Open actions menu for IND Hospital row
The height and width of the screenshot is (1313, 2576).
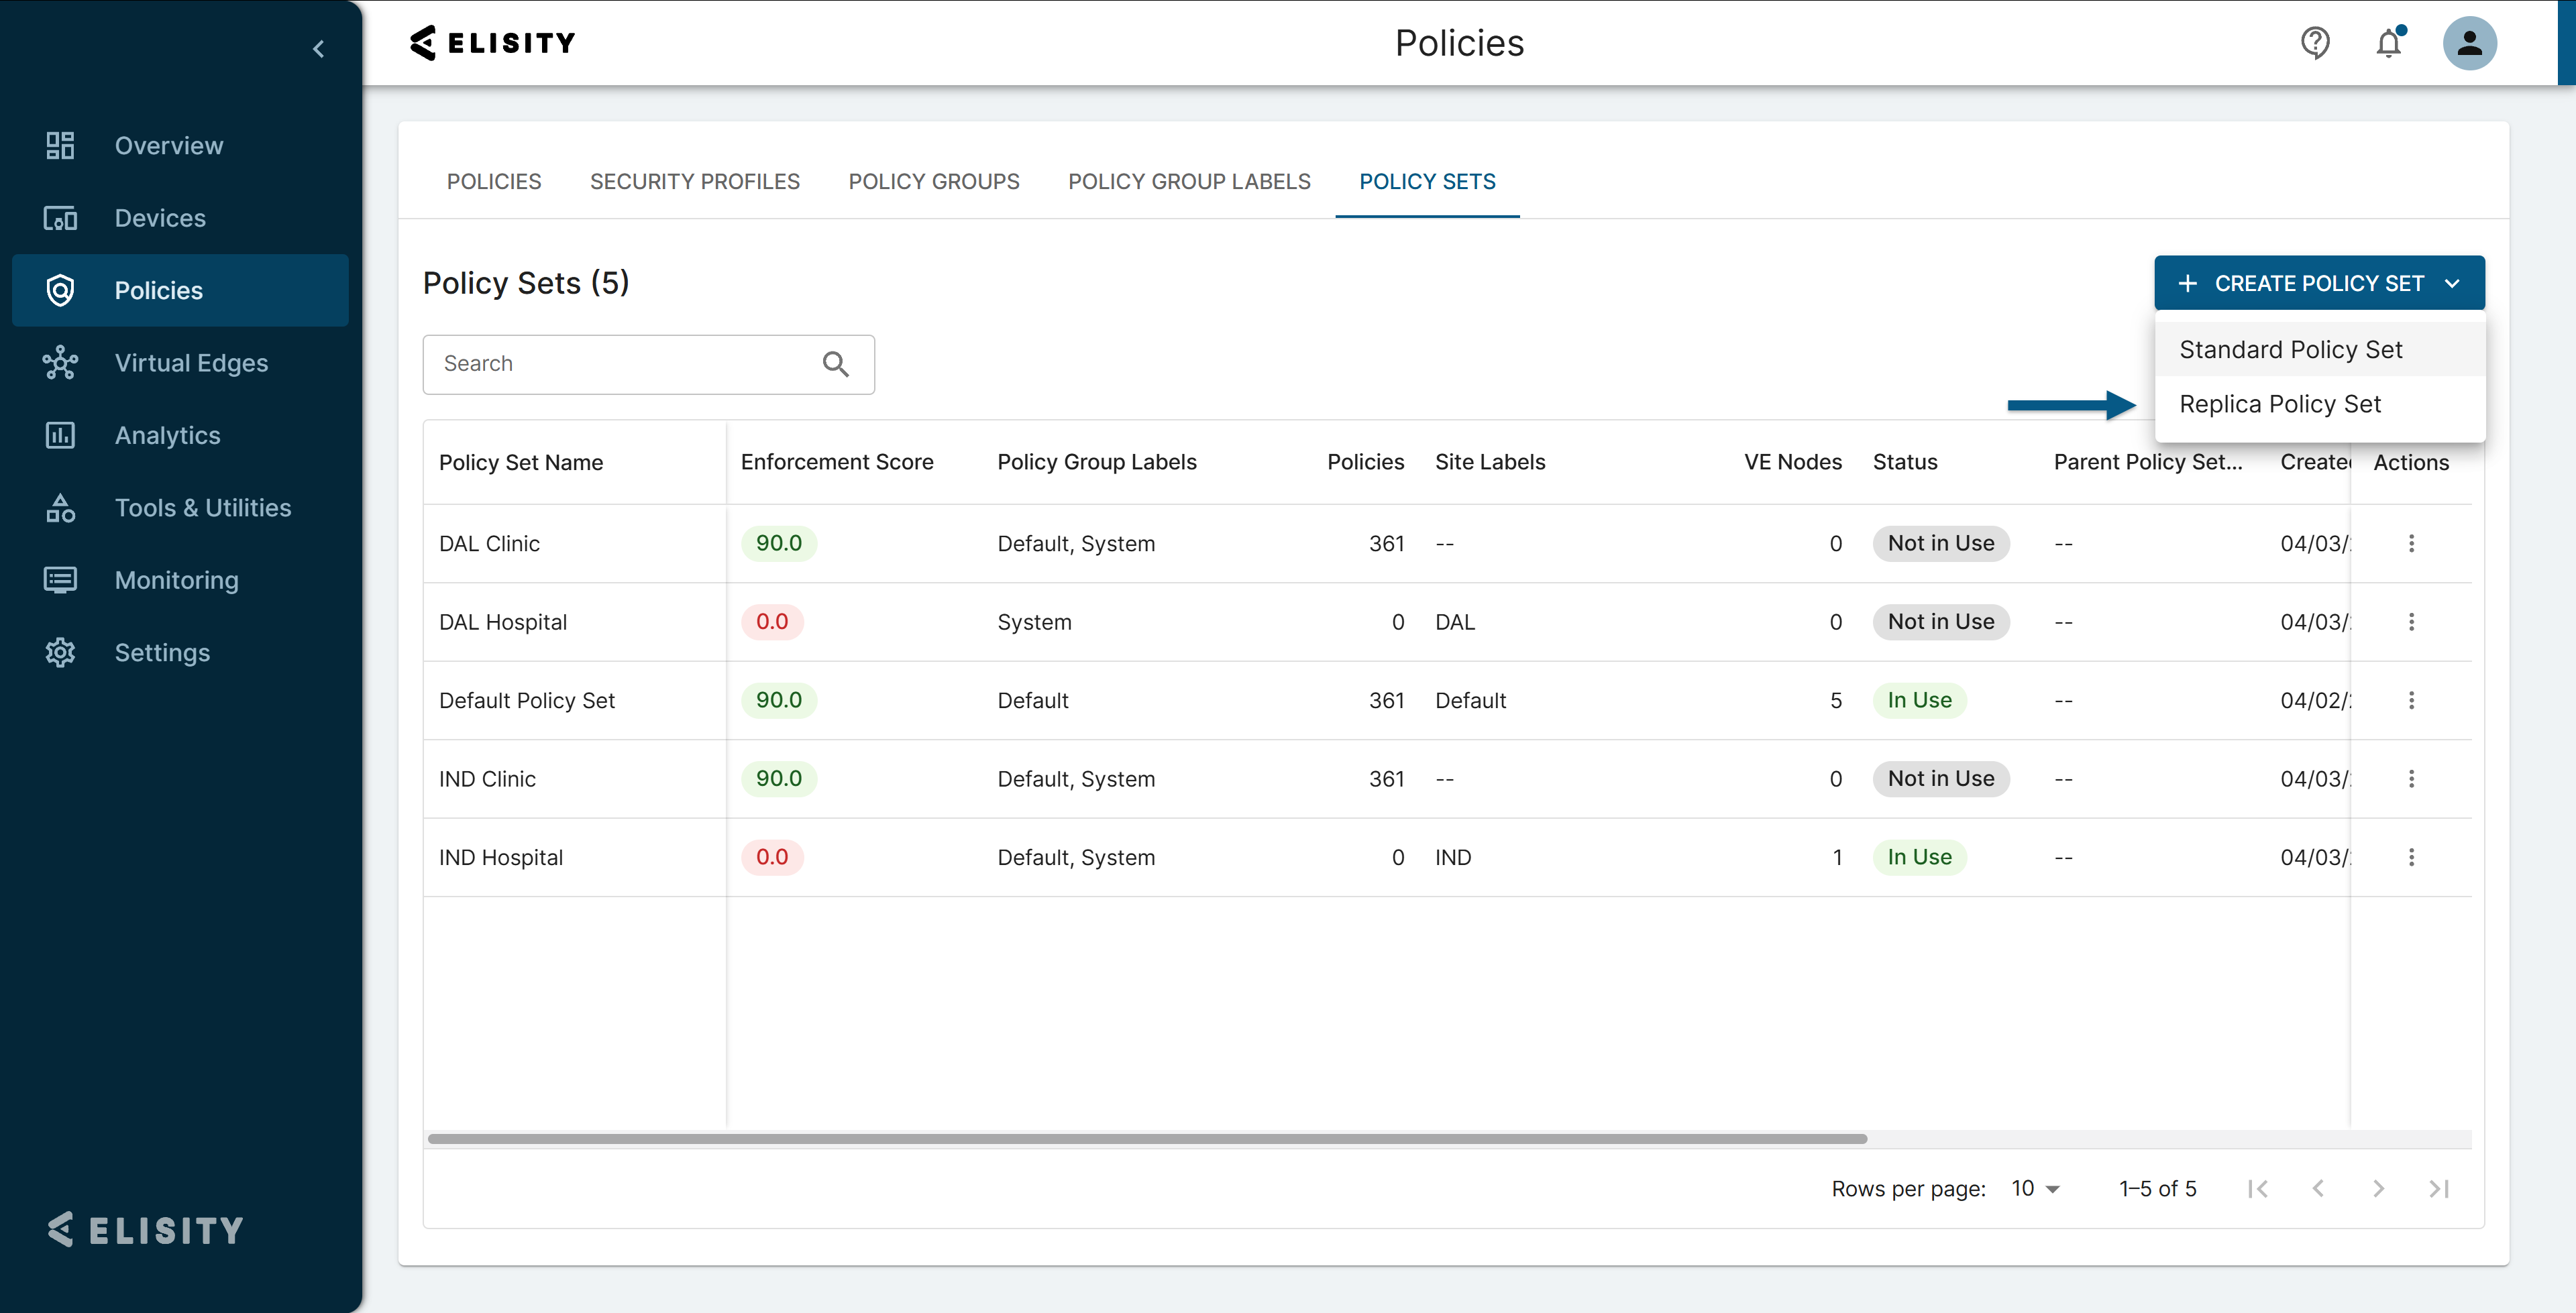[x=2410, y=857]
